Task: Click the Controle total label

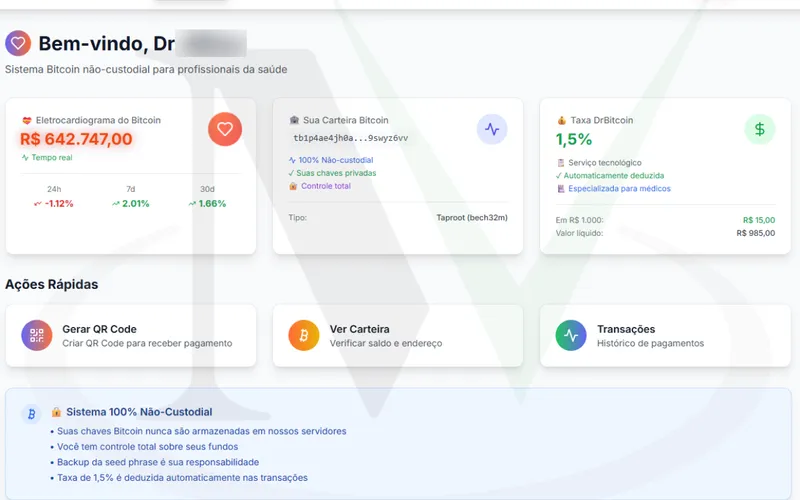Action: click(x=326, y=186)
